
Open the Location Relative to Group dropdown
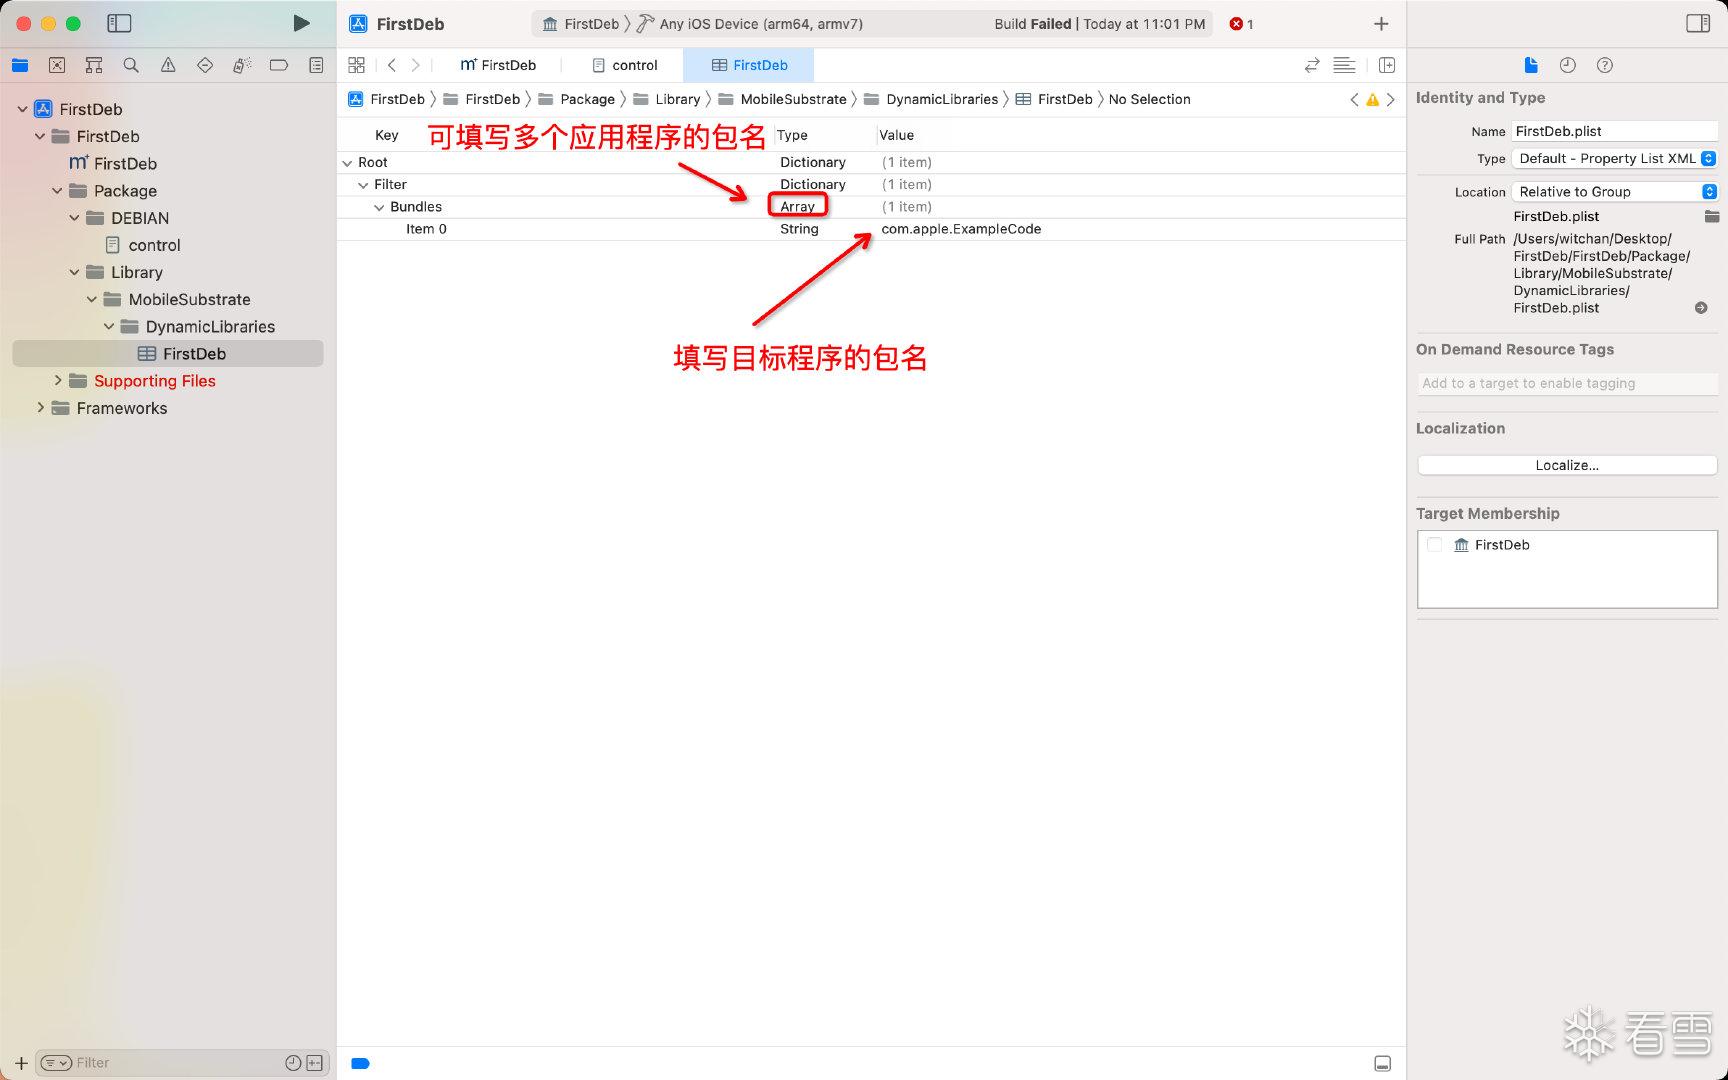(x=1615, y=191)
